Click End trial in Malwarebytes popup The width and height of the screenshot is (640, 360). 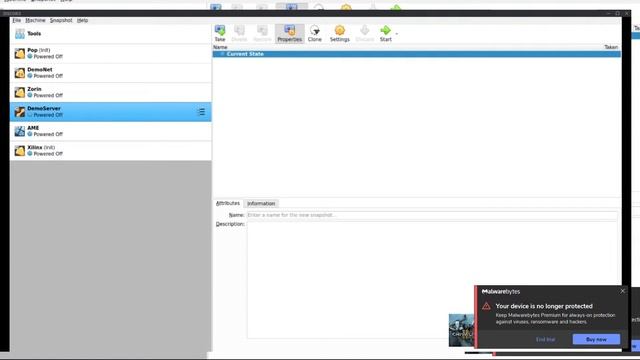(545, 340)
